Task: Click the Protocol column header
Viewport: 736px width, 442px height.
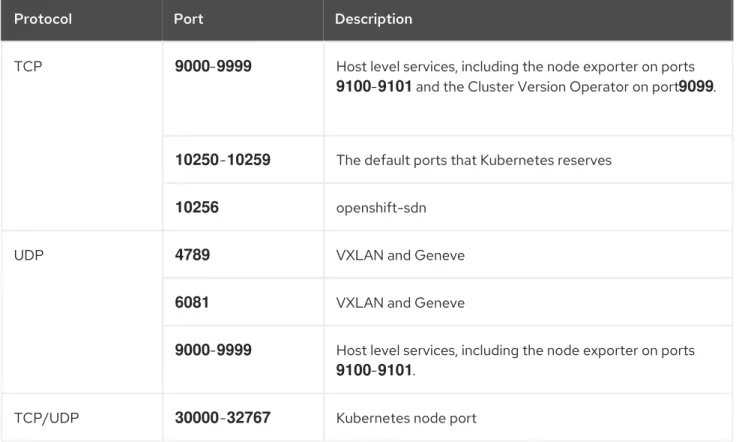Action: (43, 19)
